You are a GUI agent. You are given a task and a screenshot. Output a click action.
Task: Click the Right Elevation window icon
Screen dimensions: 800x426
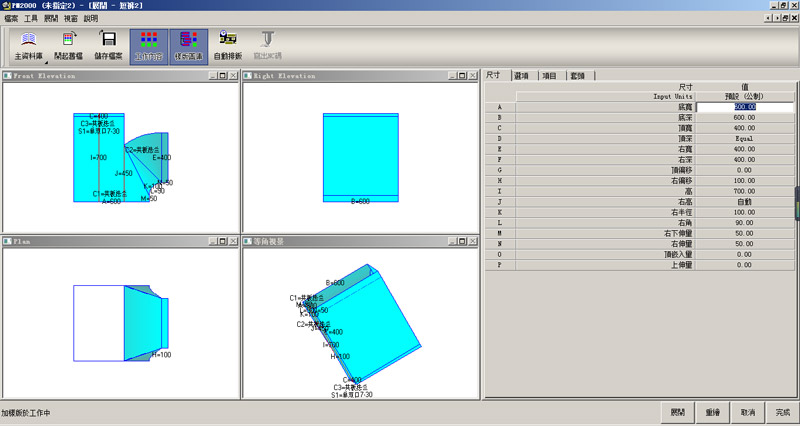(247, 76)
